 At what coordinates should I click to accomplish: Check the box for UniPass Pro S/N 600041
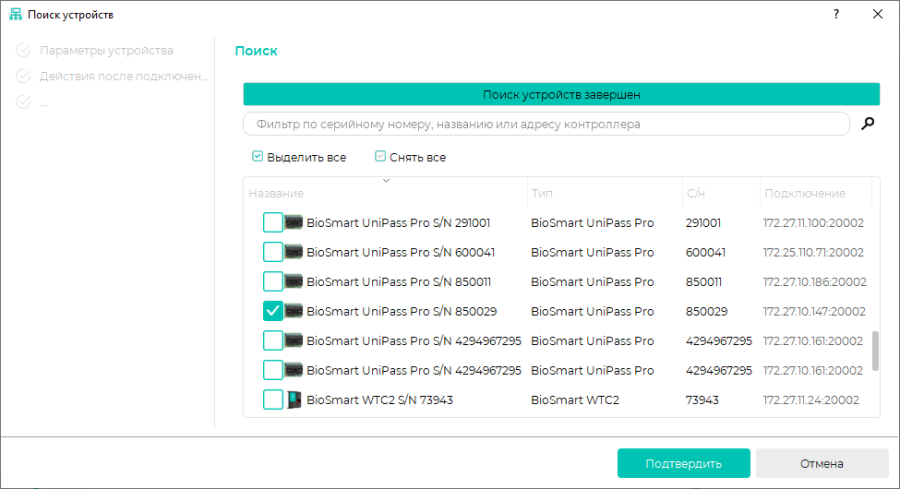273,252
